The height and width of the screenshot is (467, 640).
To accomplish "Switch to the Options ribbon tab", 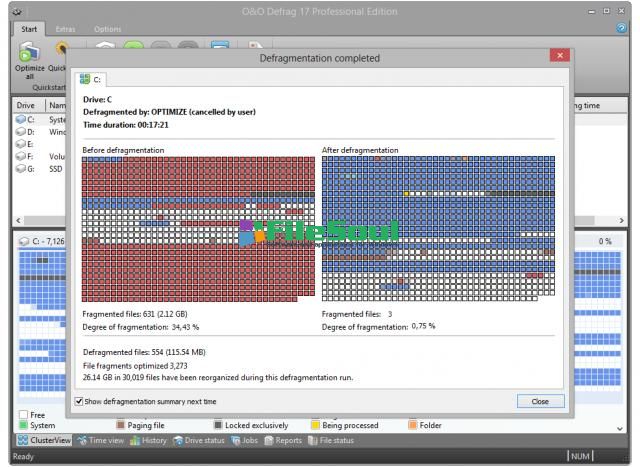I will (108, 29).
